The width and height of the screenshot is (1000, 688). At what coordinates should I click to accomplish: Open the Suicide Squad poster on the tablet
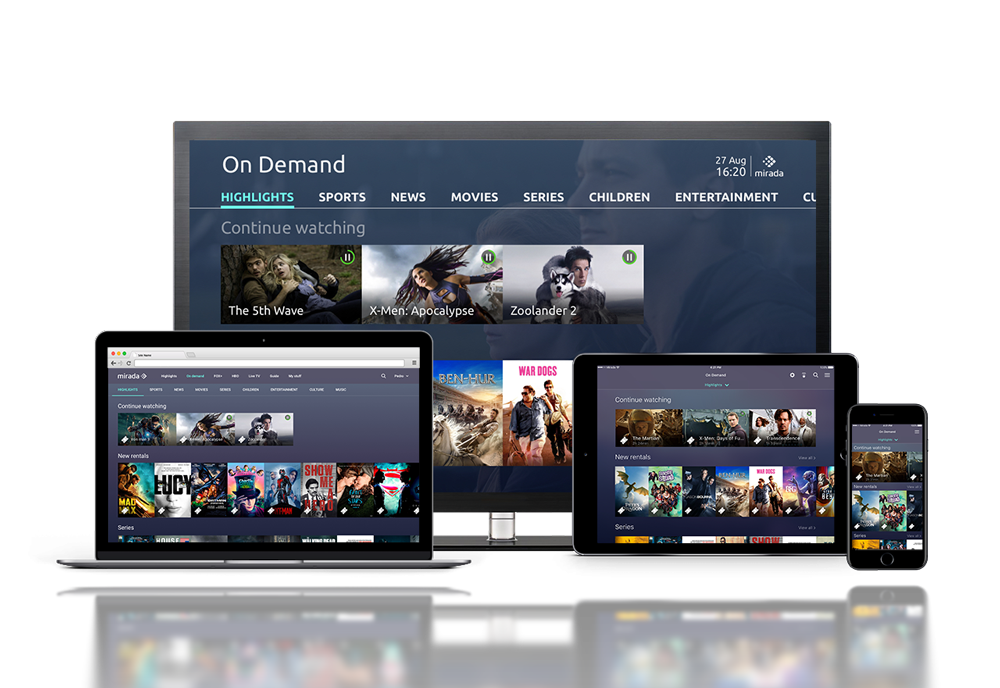tap(665, 491)
